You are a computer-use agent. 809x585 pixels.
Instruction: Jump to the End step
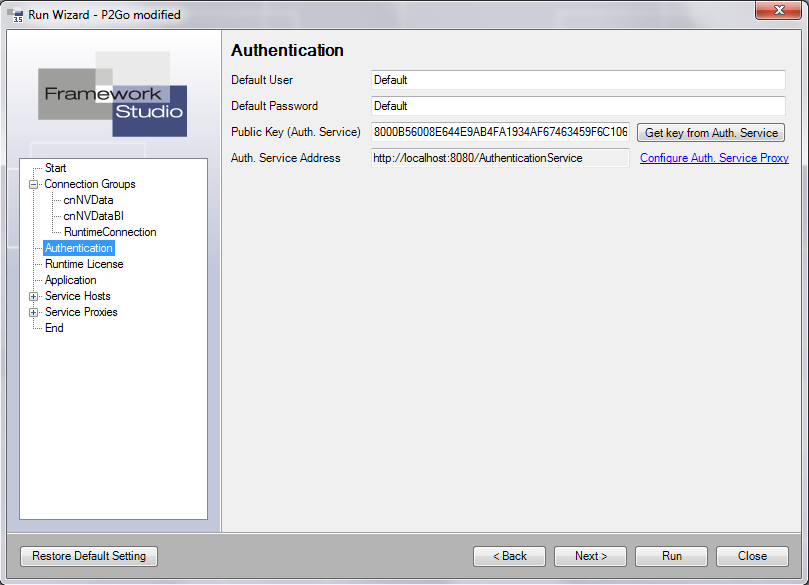pyautogui.click(x=54, y=328)
